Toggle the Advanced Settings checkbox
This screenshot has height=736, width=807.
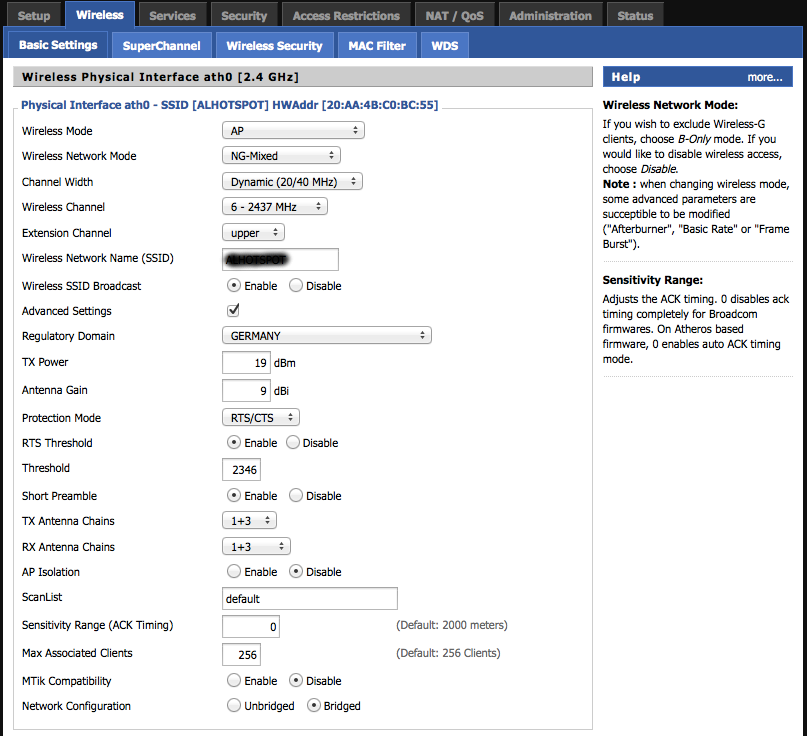234,311
